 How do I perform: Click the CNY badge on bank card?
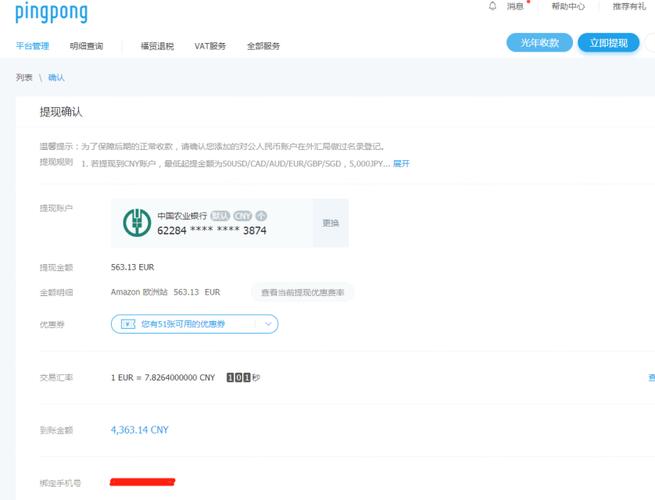242,216
